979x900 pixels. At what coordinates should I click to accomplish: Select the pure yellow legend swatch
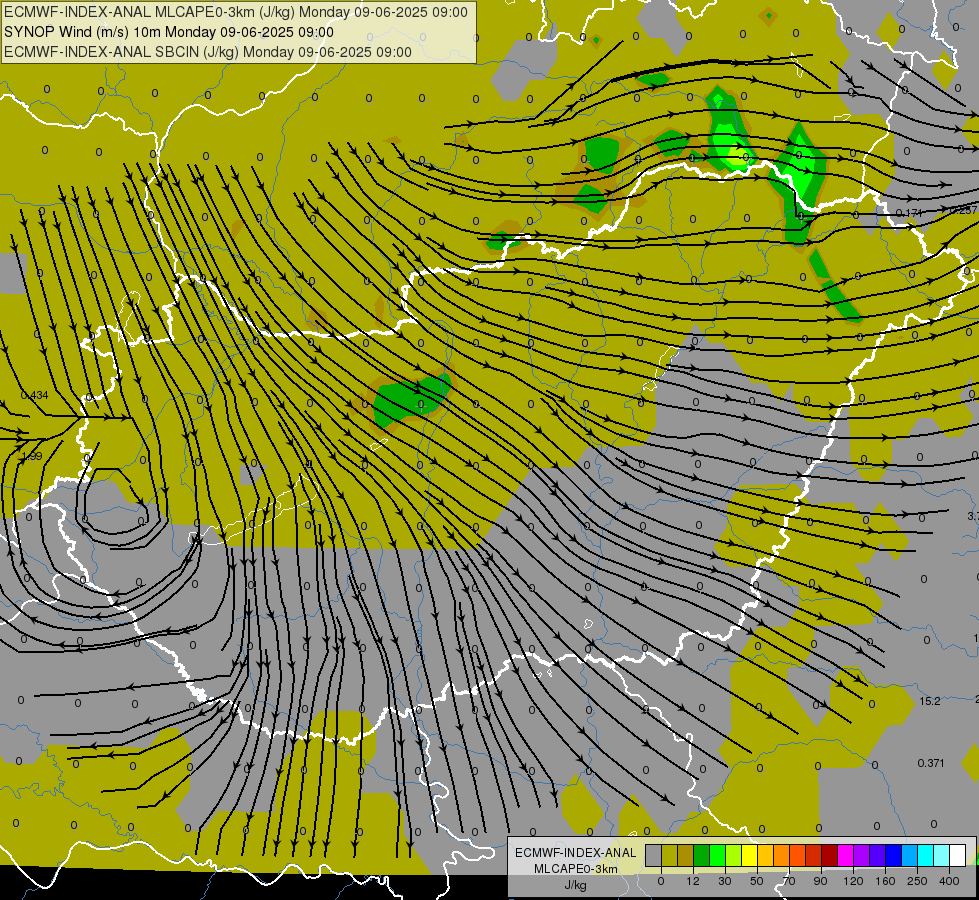750,855
